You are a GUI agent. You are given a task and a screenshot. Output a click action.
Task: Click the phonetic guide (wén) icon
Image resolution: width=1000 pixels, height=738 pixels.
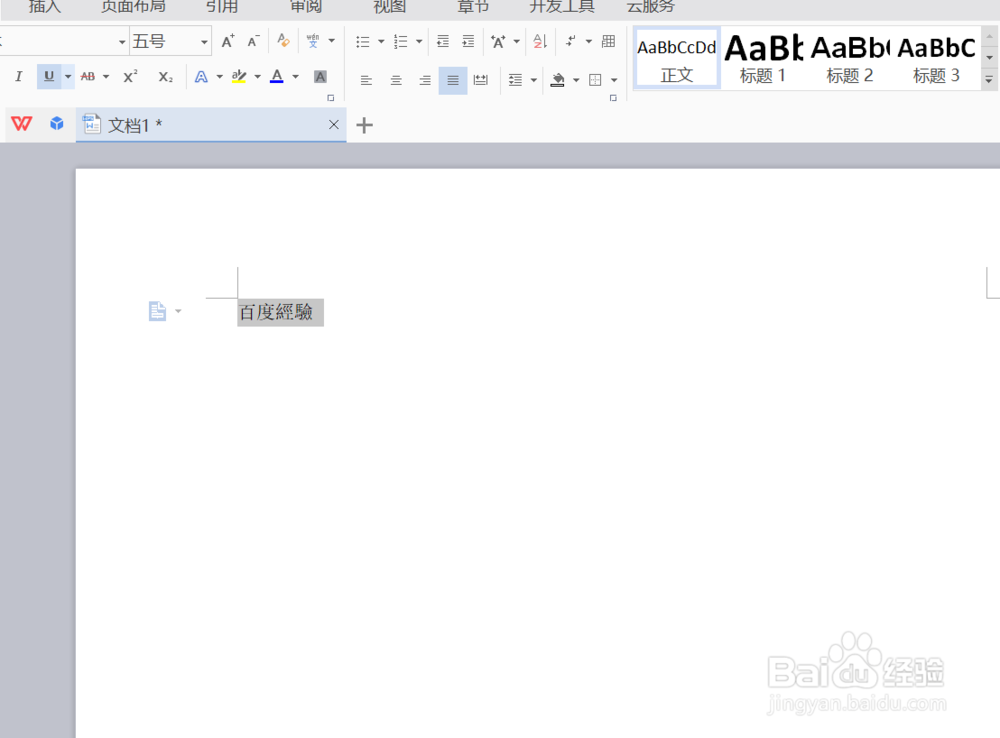point(312,41)
